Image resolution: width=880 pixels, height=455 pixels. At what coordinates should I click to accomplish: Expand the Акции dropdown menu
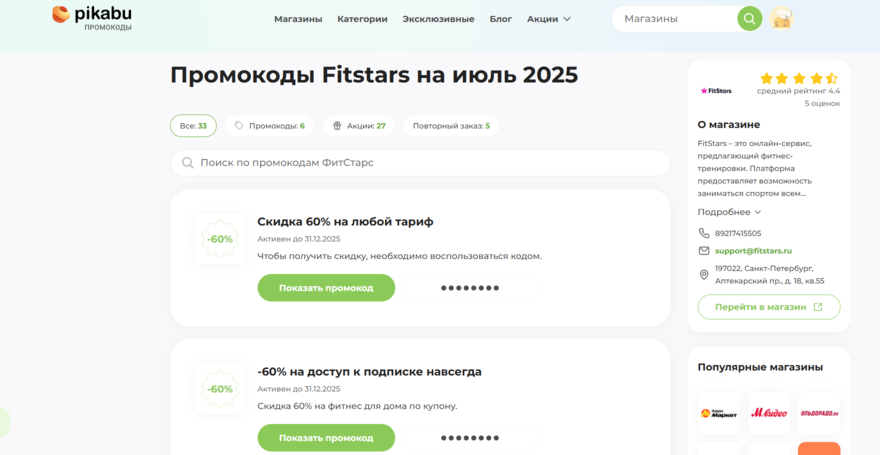(x=549, y=19)
